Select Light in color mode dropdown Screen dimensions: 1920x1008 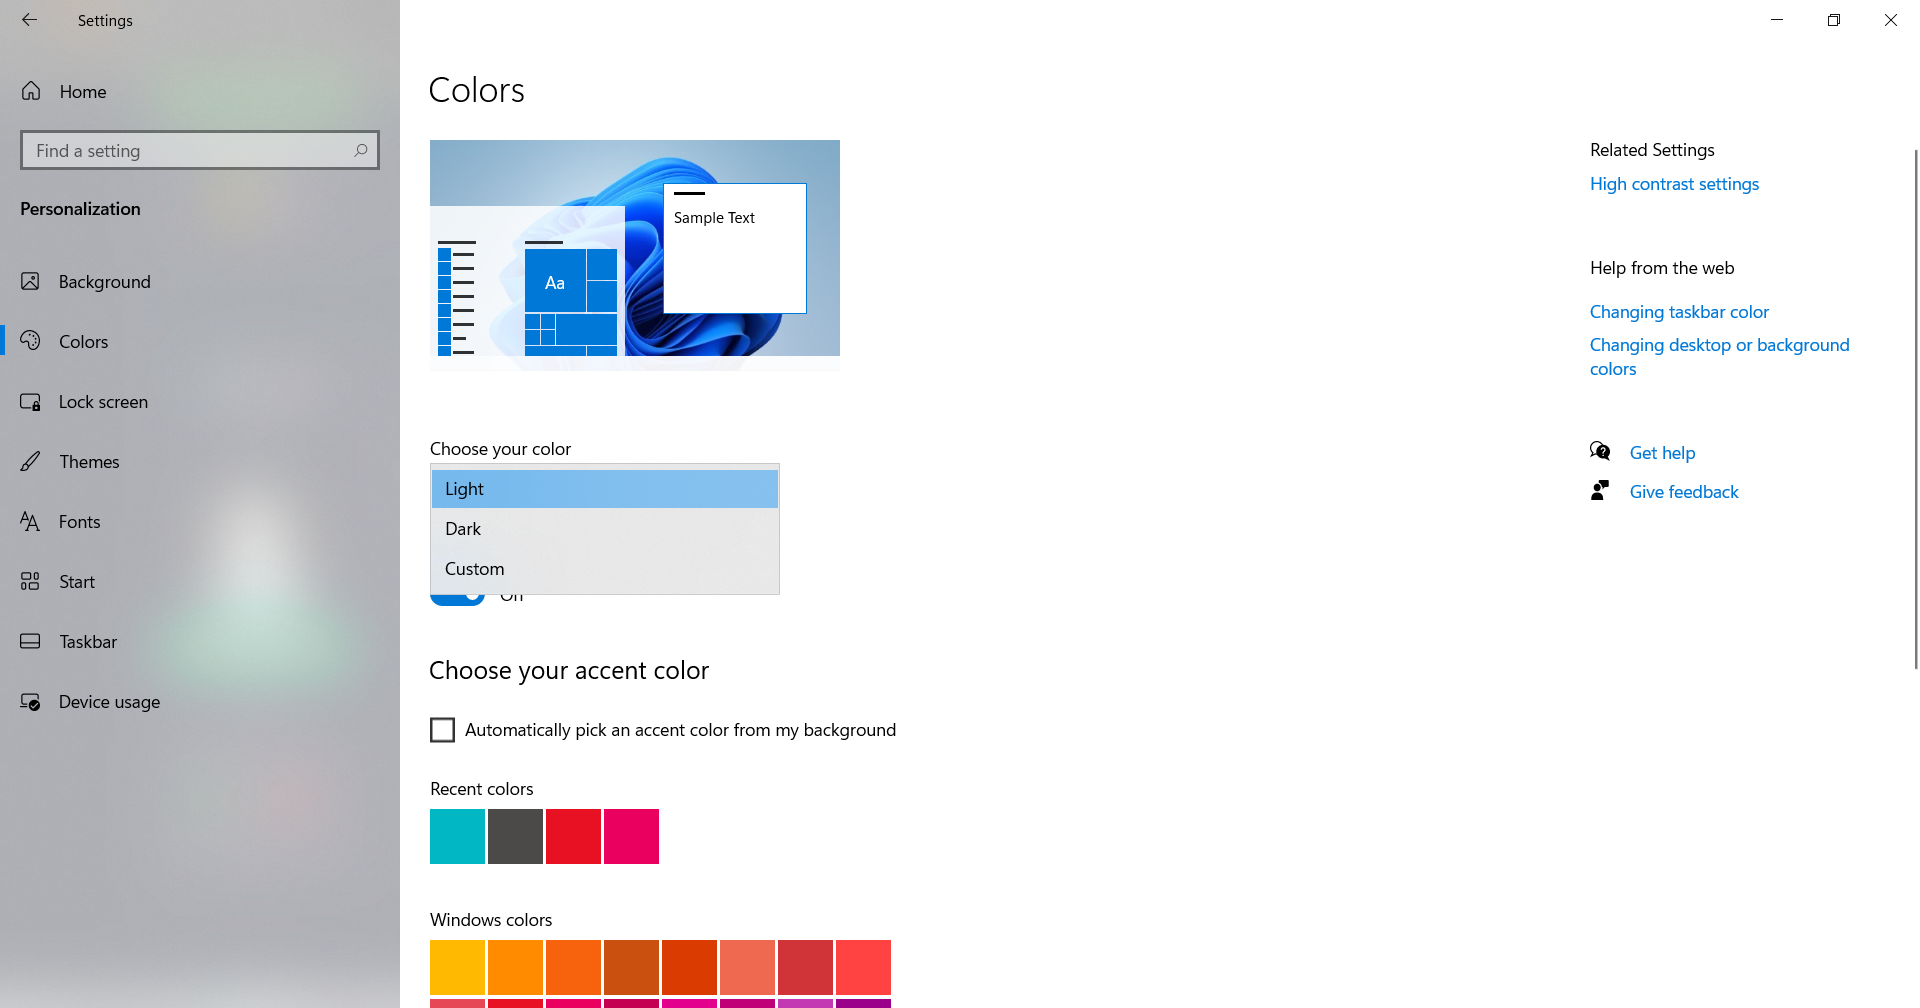click(x=605, y=489)
